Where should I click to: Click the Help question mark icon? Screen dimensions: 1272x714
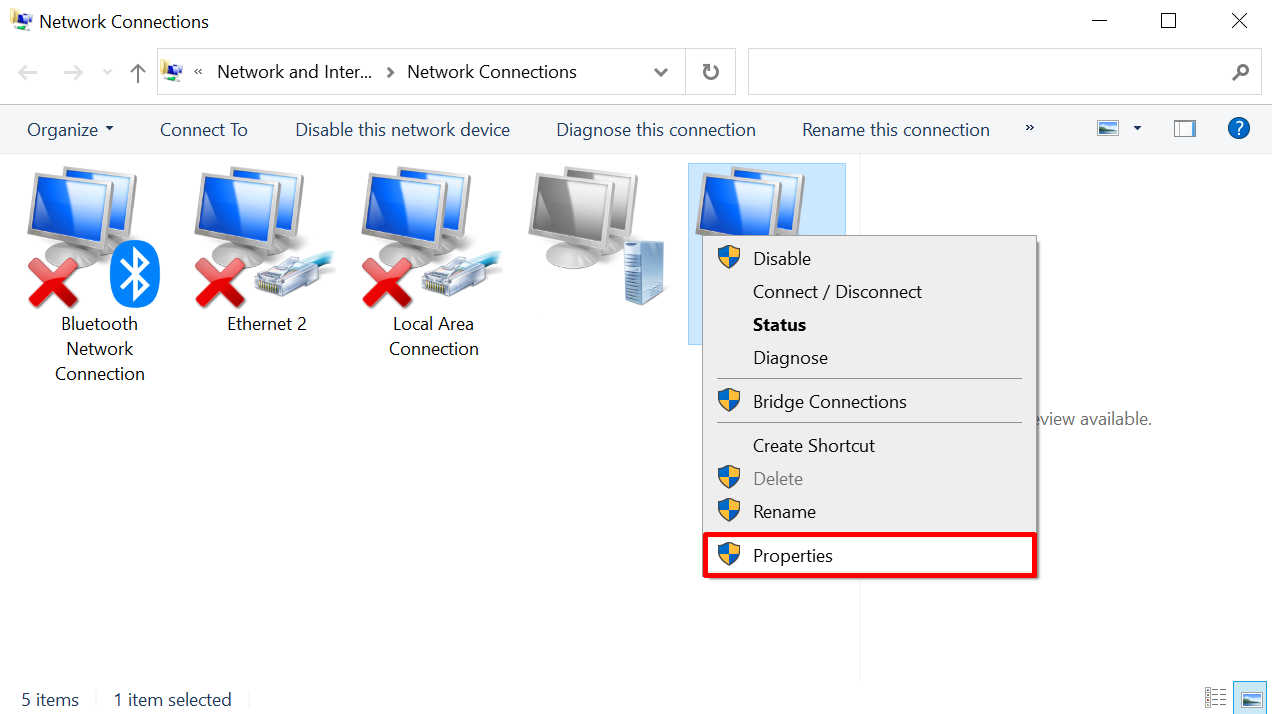pos(1239,128)
